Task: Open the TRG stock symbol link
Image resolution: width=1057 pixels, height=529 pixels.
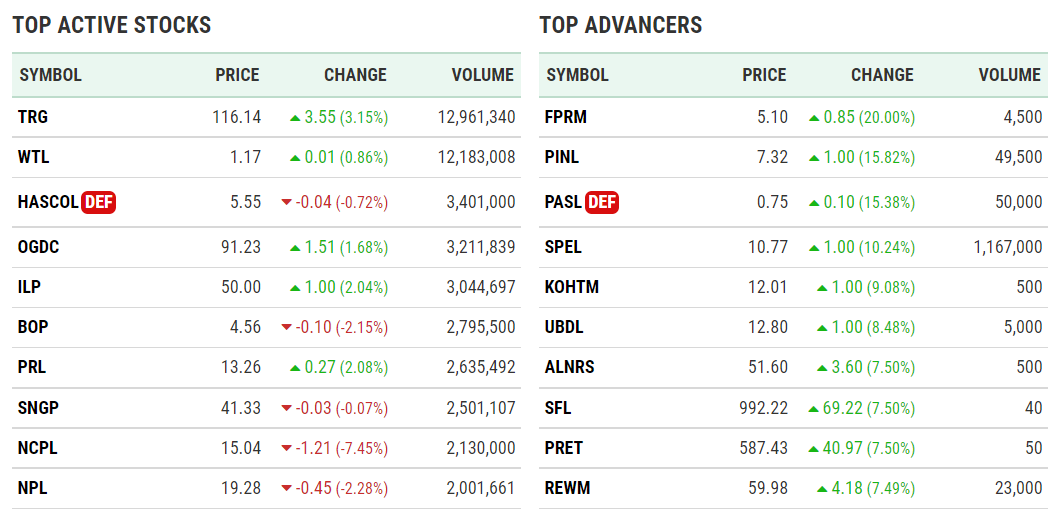Action: [33, 117]
